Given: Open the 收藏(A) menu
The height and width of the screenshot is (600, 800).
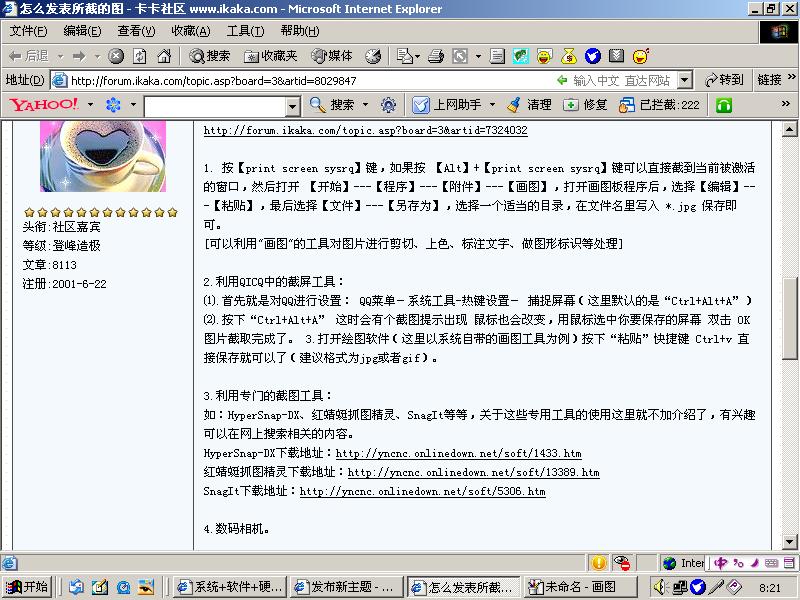Looking at the screenshot, I should [x=191, y=31].
